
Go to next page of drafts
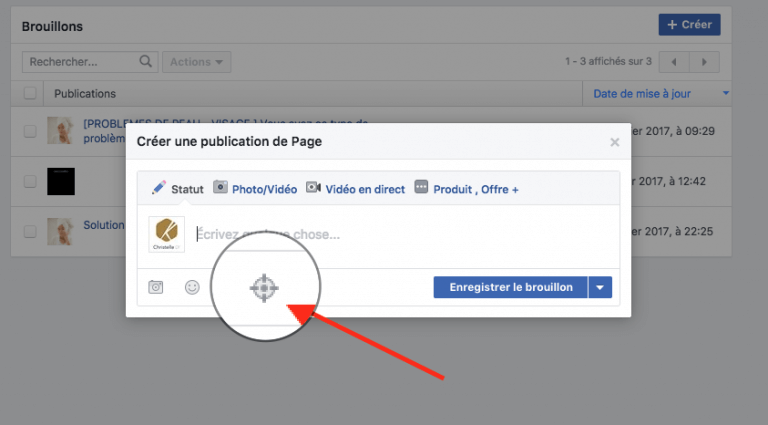705,62
